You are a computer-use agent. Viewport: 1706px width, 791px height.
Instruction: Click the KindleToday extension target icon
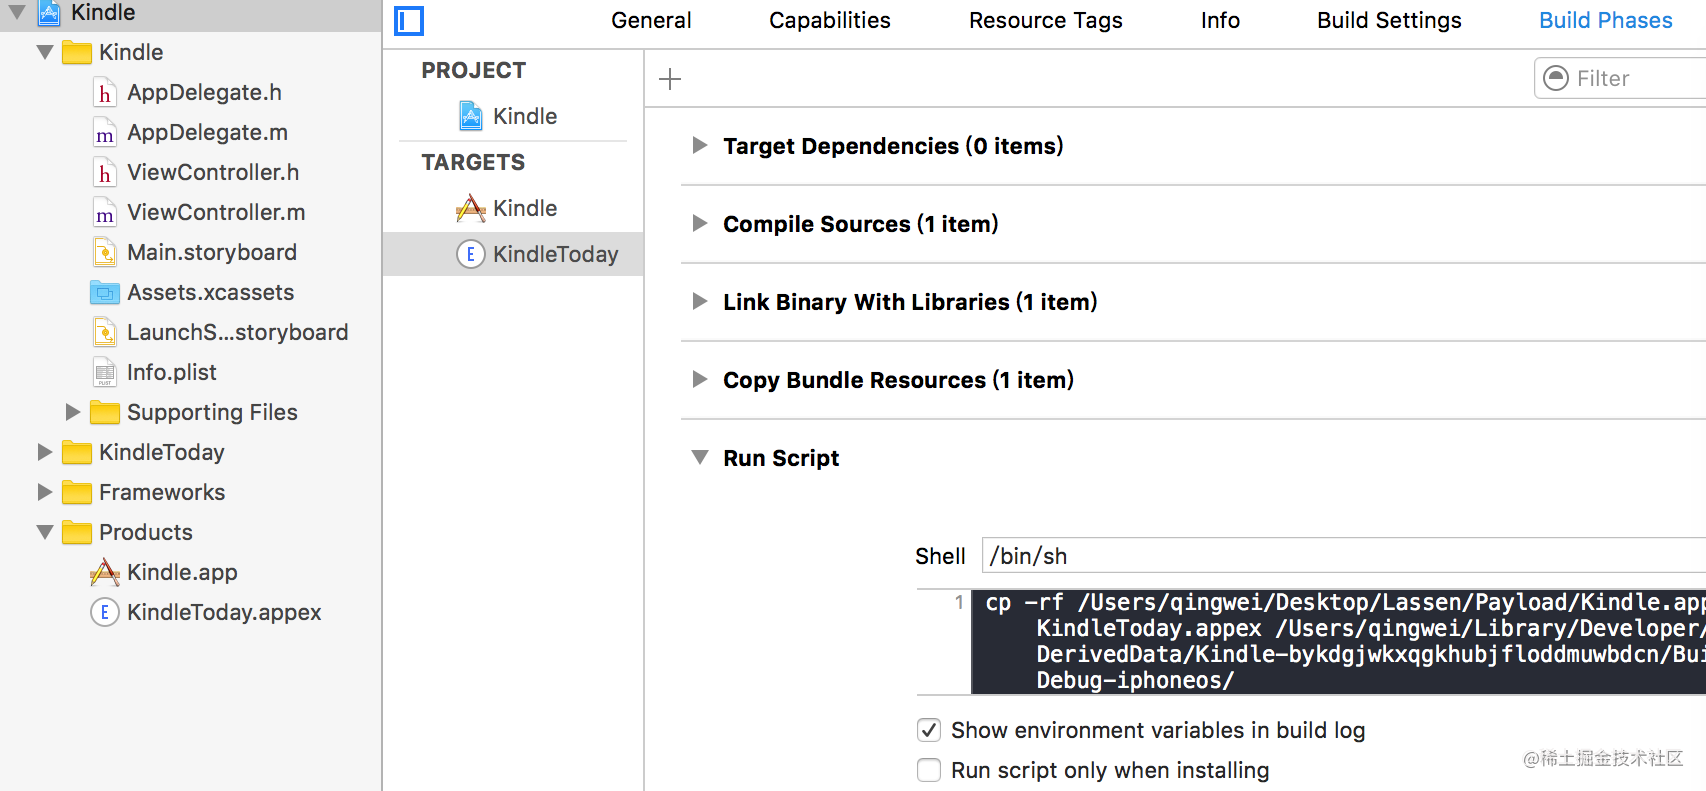click(471, 254)
